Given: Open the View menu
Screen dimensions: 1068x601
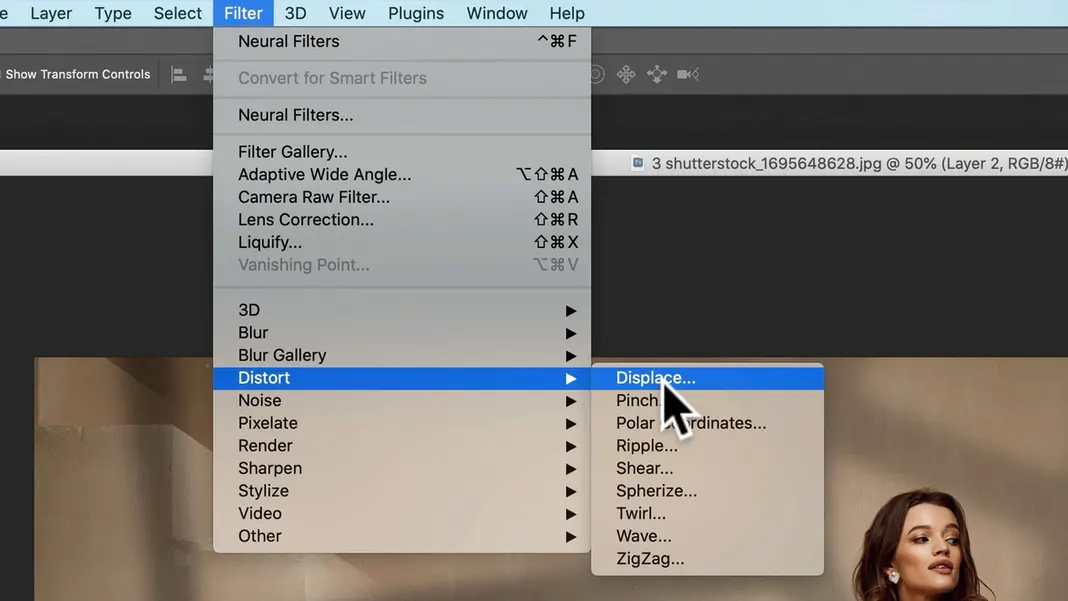Looking at the screenshot, I should tap(347, 13).
